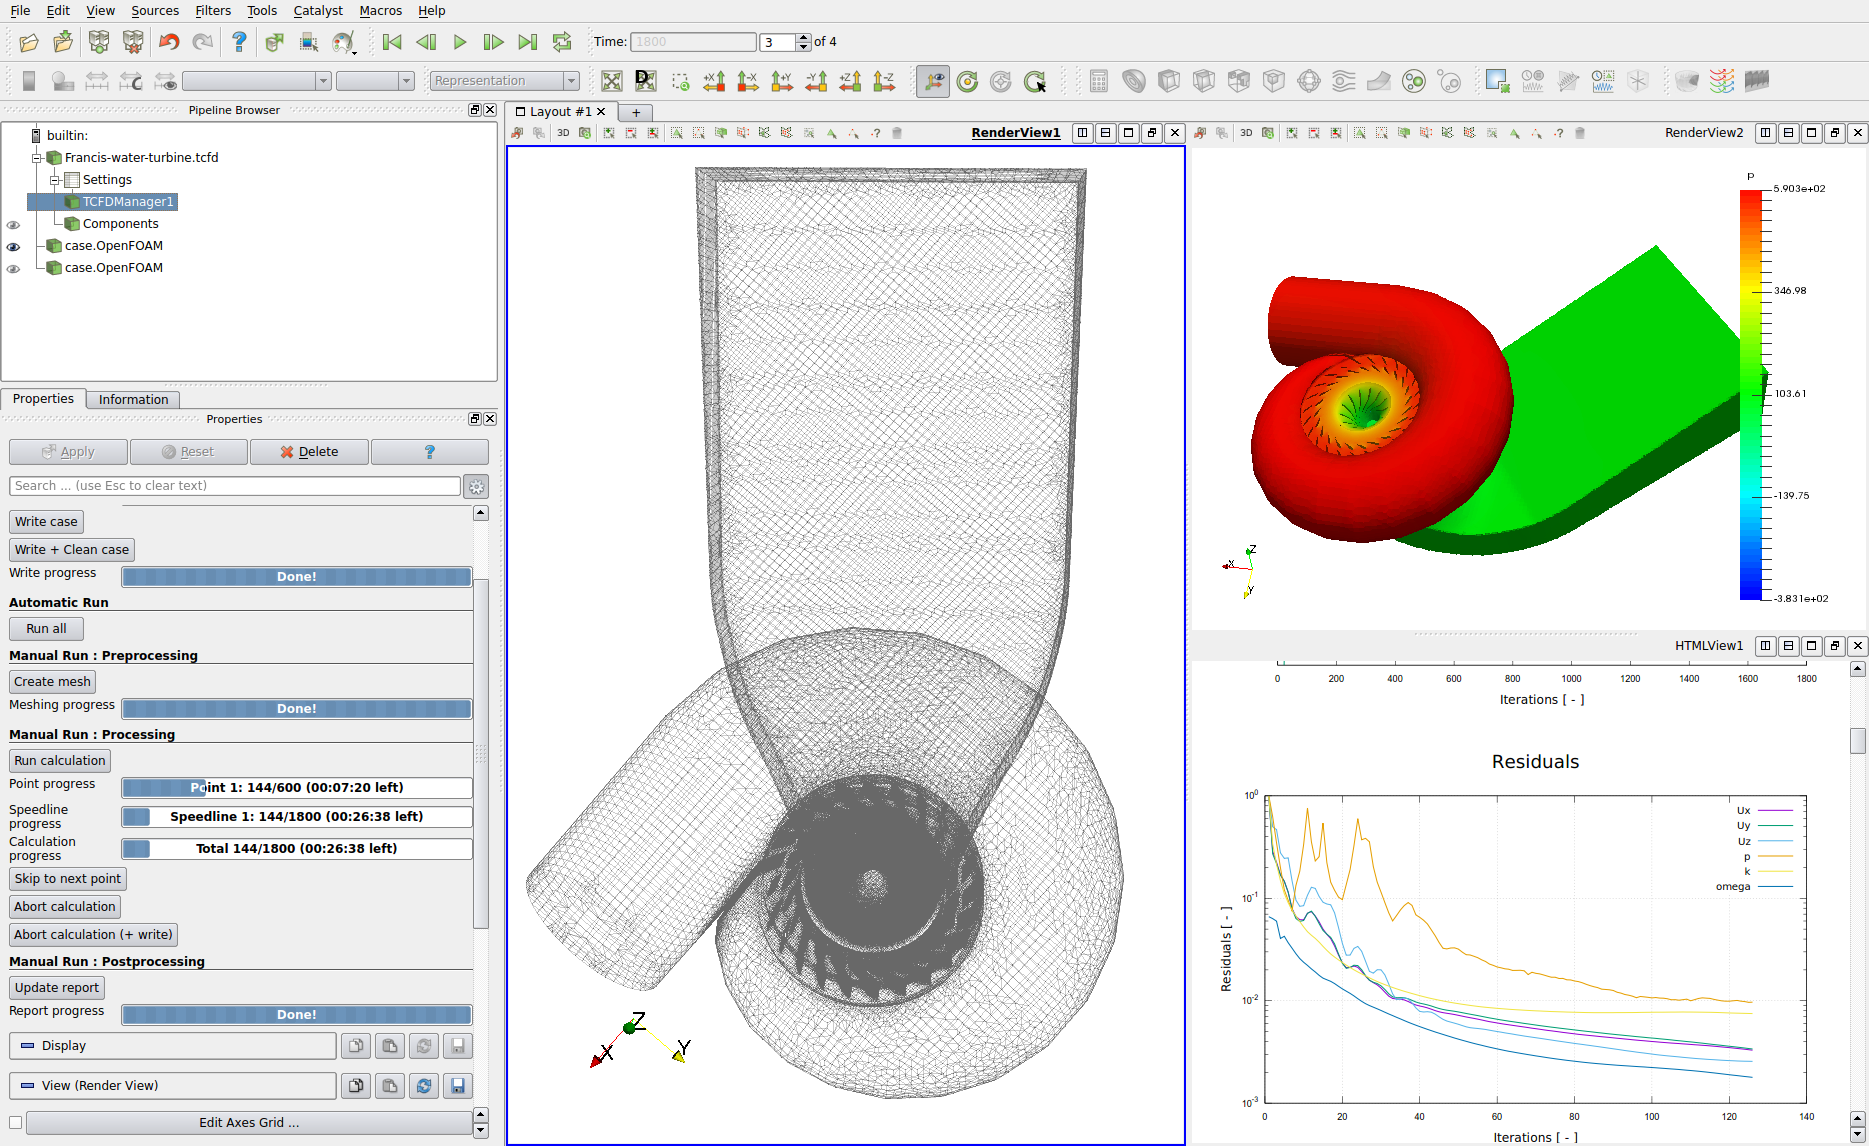Open the Connect to server icon
1869x1146 pixels.
tap(98, 42)
